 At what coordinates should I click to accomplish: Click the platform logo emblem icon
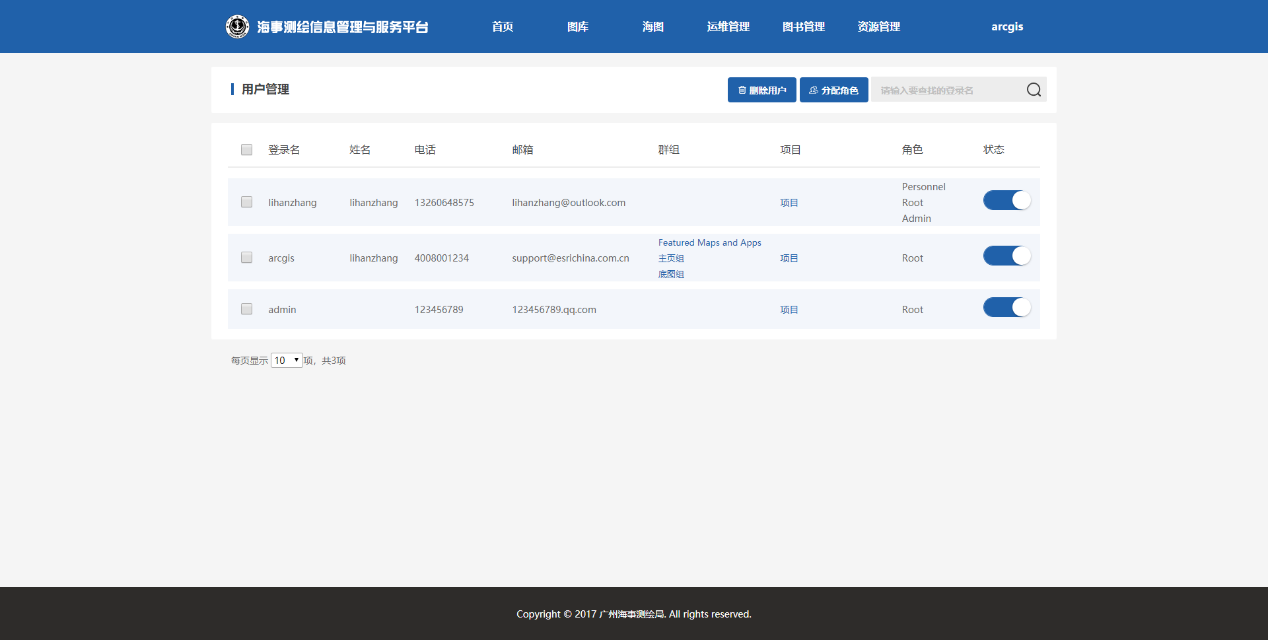tap(237, 27)
